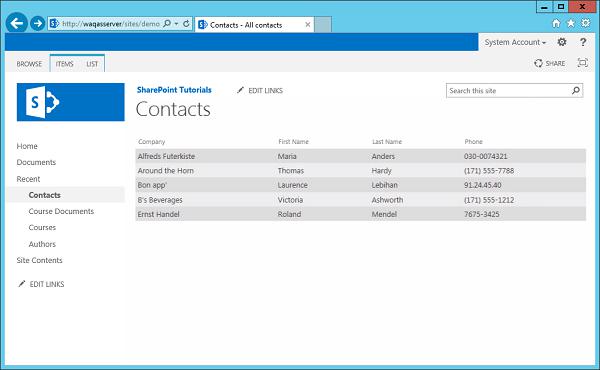Sort by the Company column header
Viewport: 600px width, 370px height.
click(152, 142)
